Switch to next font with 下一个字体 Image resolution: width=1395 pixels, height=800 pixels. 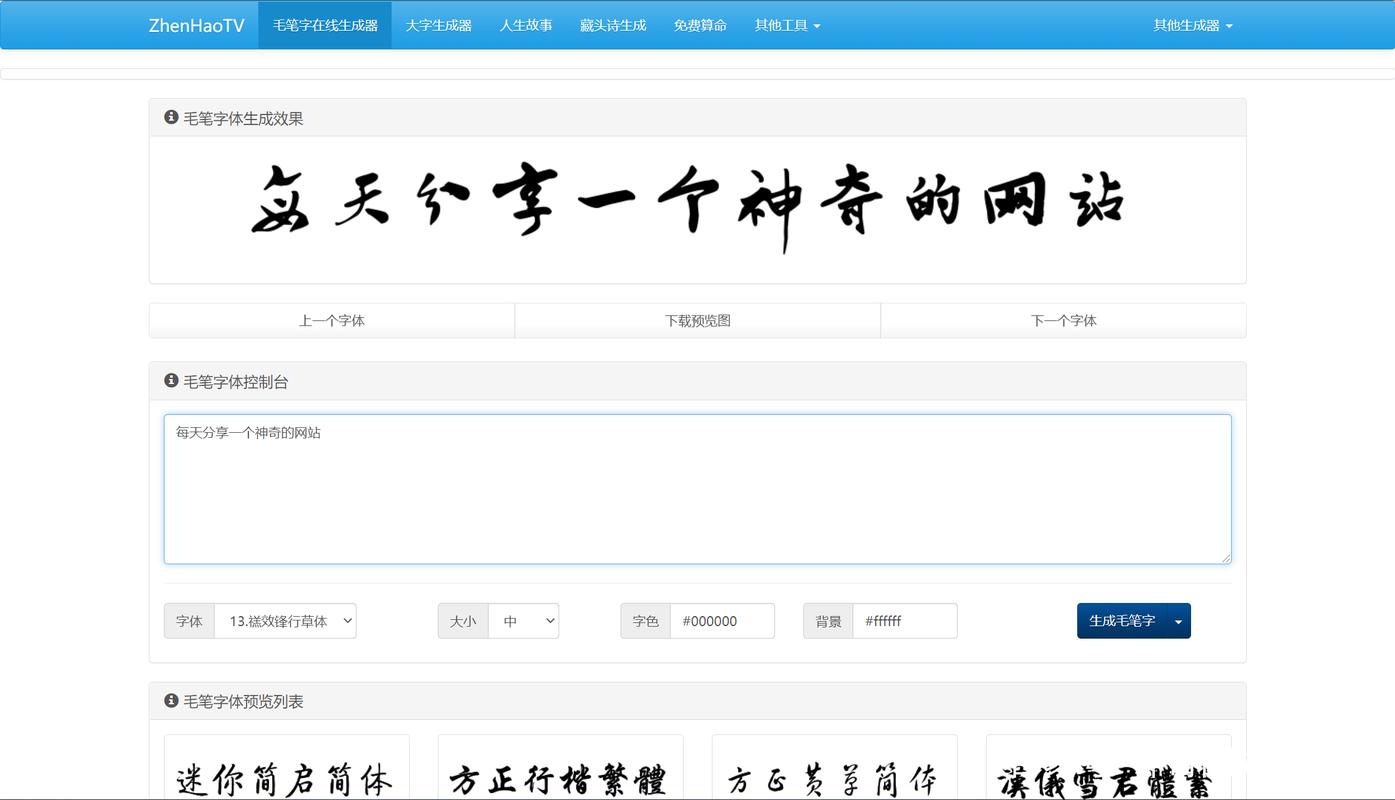(1064, 321)
